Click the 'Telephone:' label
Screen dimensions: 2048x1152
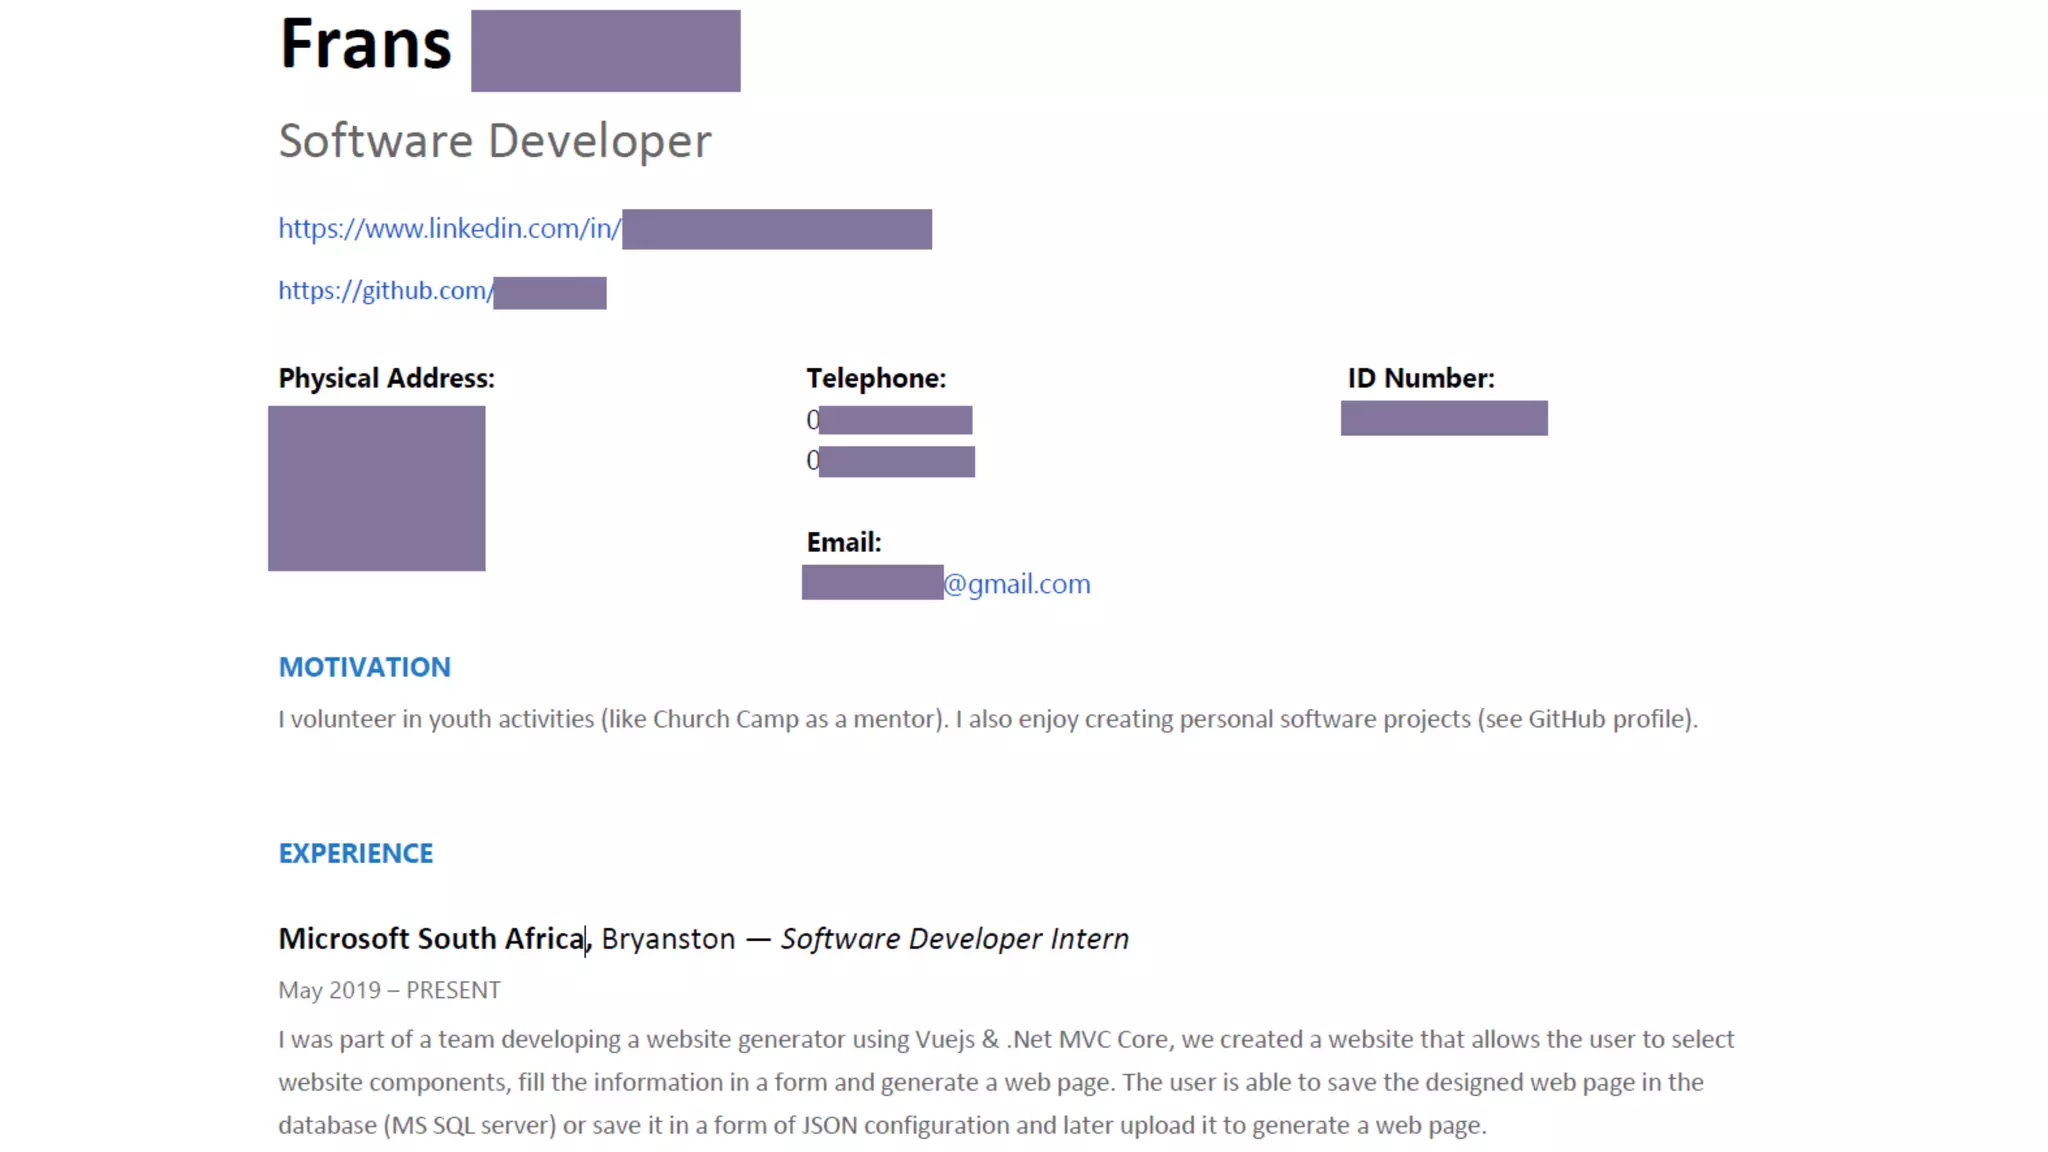(876, 379)
